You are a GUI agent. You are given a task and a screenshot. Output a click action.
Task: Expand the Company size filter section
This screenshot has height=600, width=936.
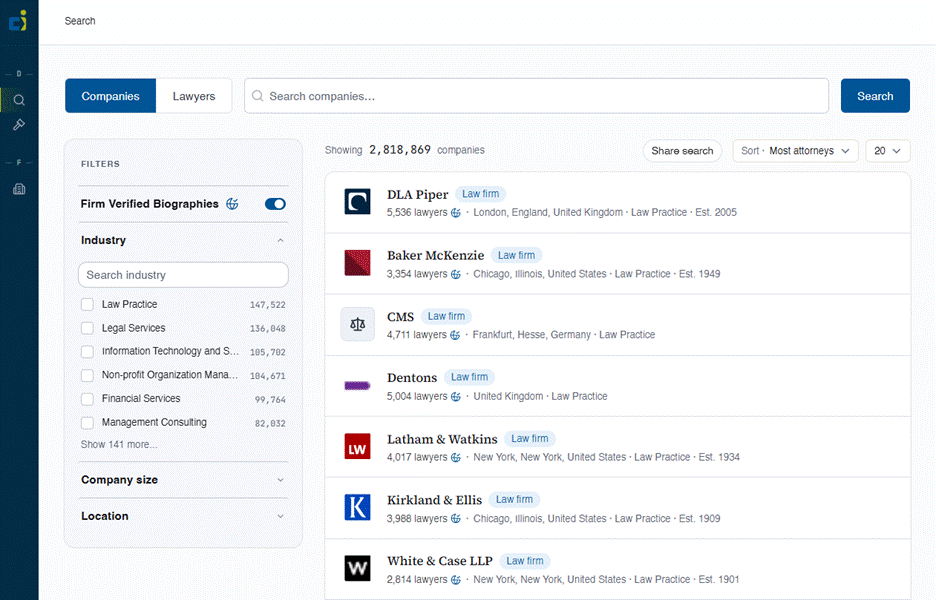point(183,480)
